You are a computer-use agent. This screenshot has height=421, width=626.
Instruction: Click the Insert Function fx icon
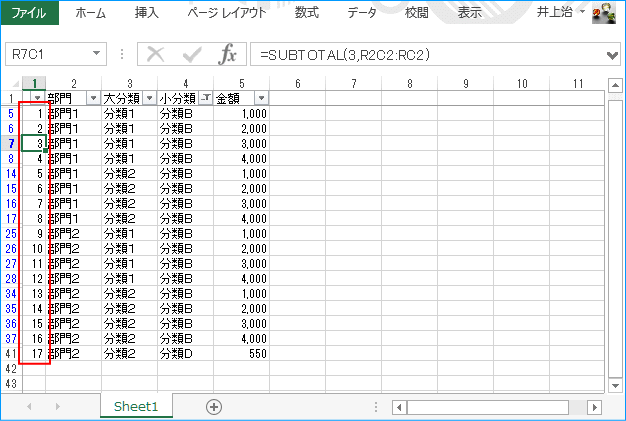click(227, 54)
